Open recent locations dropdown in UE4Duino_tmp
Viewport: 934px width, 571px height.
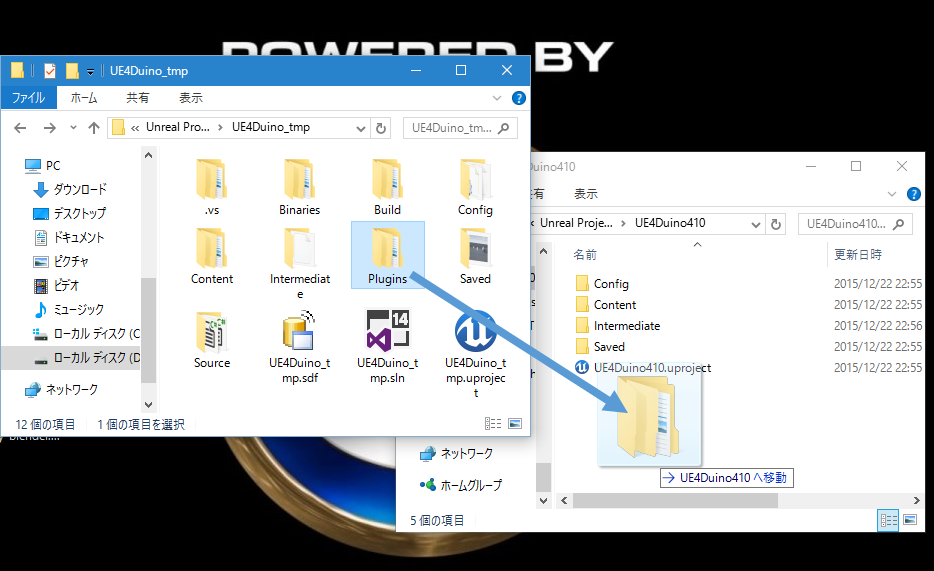click(x=73, y=127)
